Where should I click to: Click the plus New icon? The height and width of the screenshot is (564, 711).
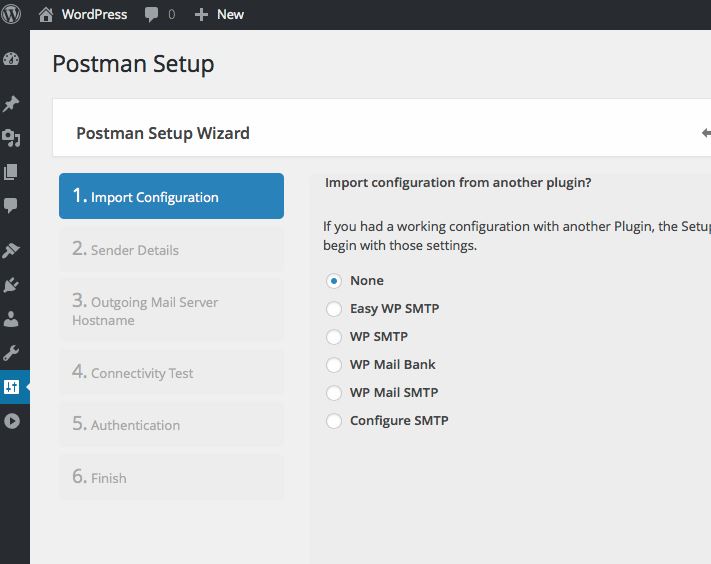(x=201, y=15)
